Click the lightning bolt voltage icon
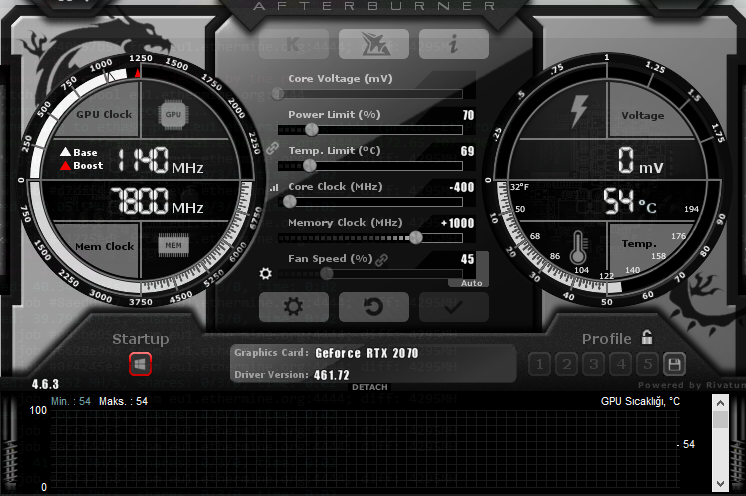The height and width of the screenshot is (496, 746). 579,111
